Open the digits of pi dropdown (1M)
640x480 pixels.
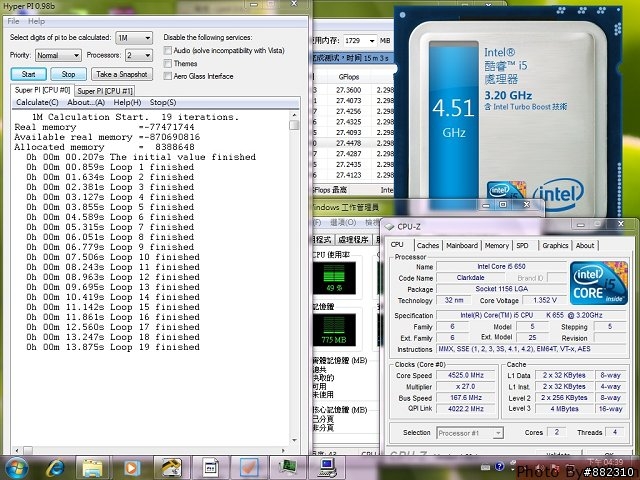(134, 38)
